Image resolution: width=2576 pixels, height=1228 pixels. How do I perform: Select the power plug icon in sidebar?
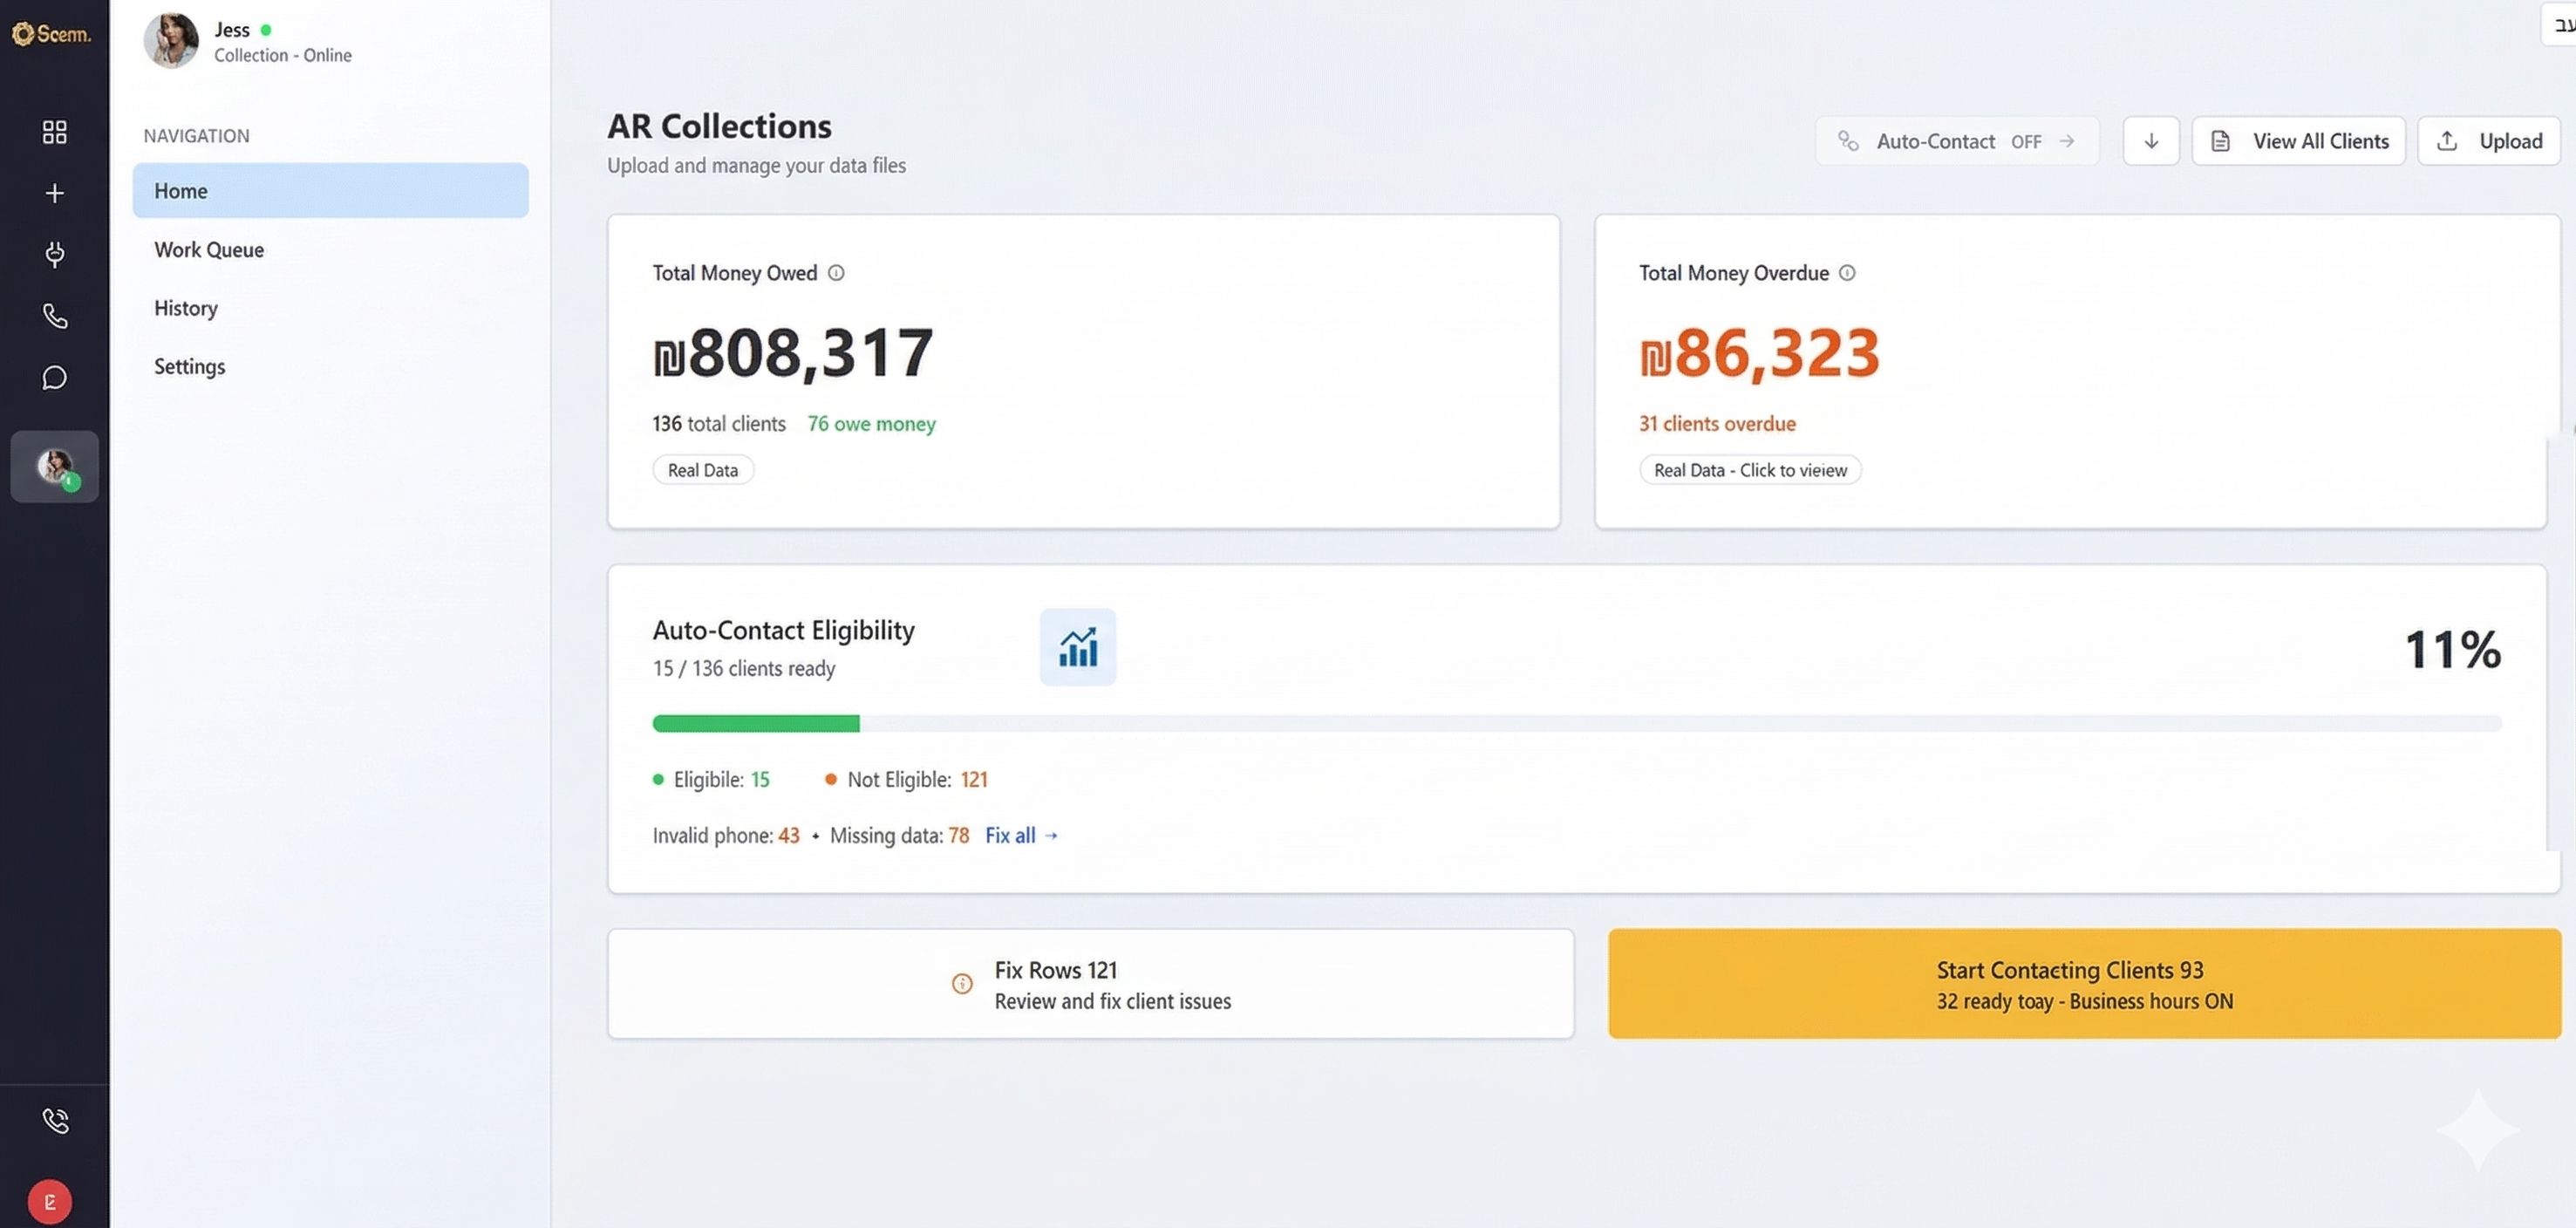point(54,255)
